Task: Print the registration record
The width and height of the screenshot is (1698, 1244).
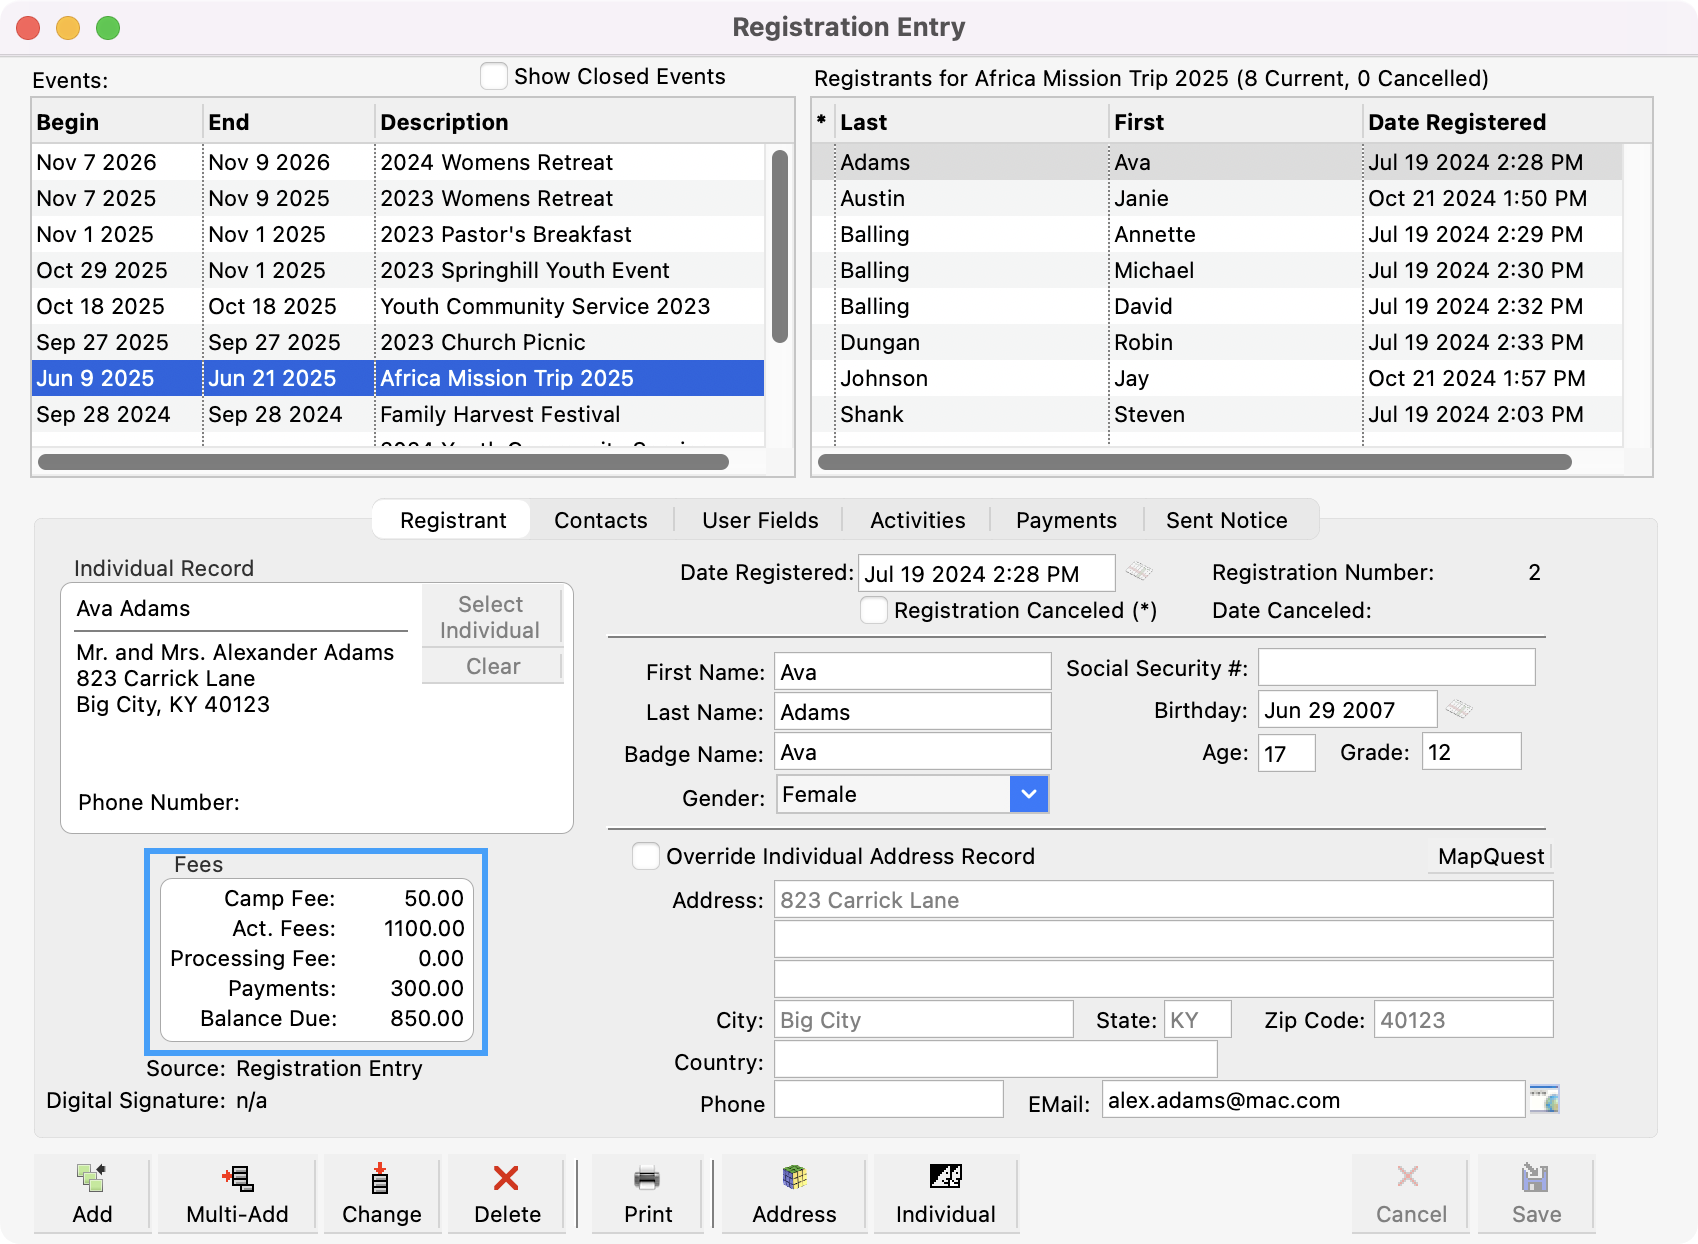Action: pos(648,1192)
